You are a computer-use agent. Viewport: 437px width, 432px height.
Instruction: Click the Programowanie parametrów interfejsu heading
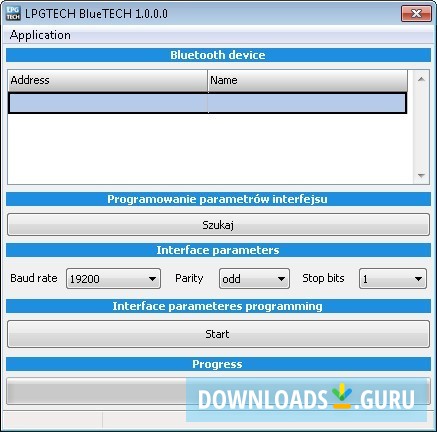click(x=218, y=199)
